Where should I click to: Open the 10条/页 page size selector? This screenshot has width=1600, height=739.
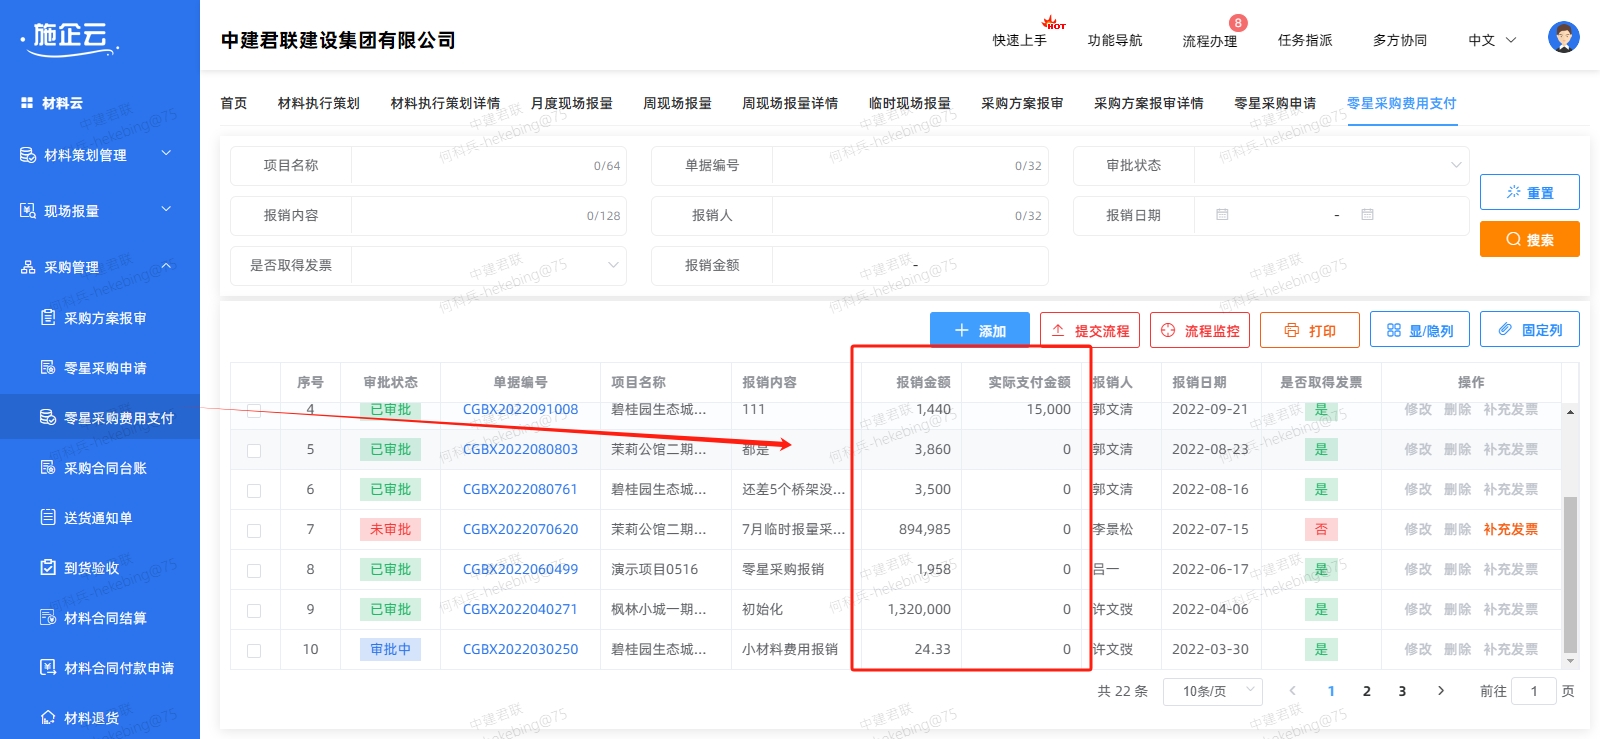tap(1212, 691)
